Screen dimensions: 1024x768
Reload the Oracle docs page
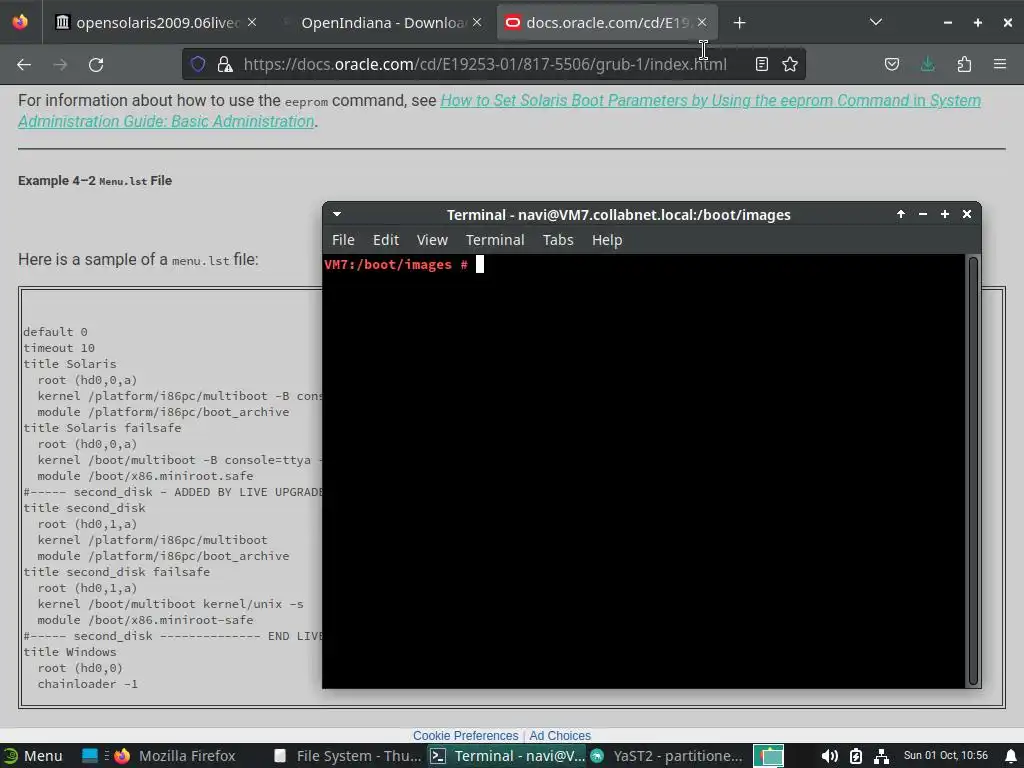pos(96,65)
